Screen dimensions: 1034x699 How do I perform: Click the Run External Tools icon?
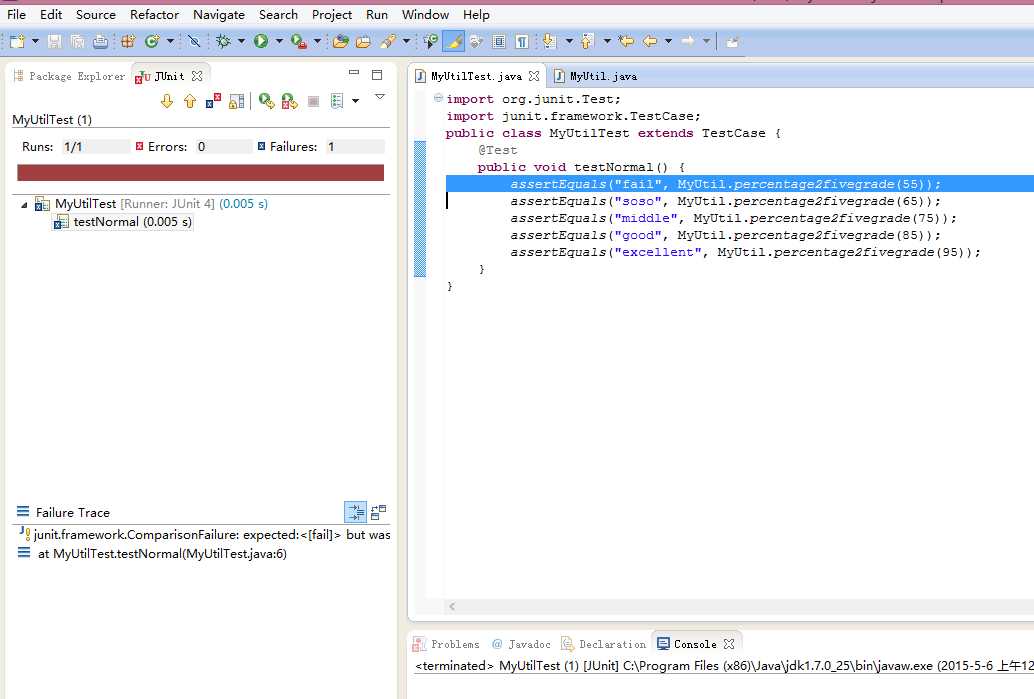point(299,42)
